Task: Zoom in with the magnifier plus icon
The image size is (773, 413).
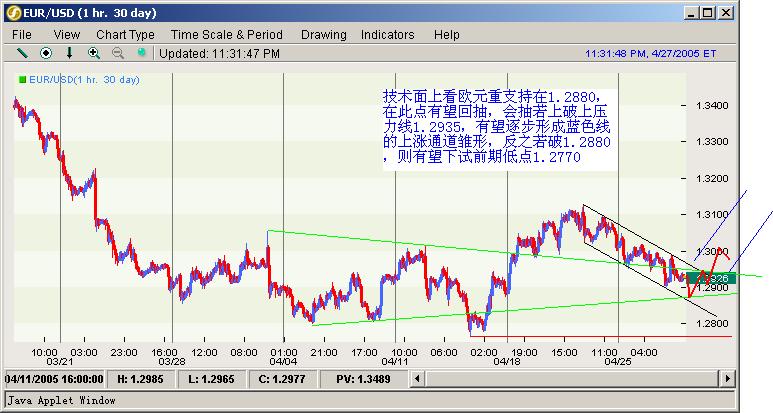Action: 94,53
